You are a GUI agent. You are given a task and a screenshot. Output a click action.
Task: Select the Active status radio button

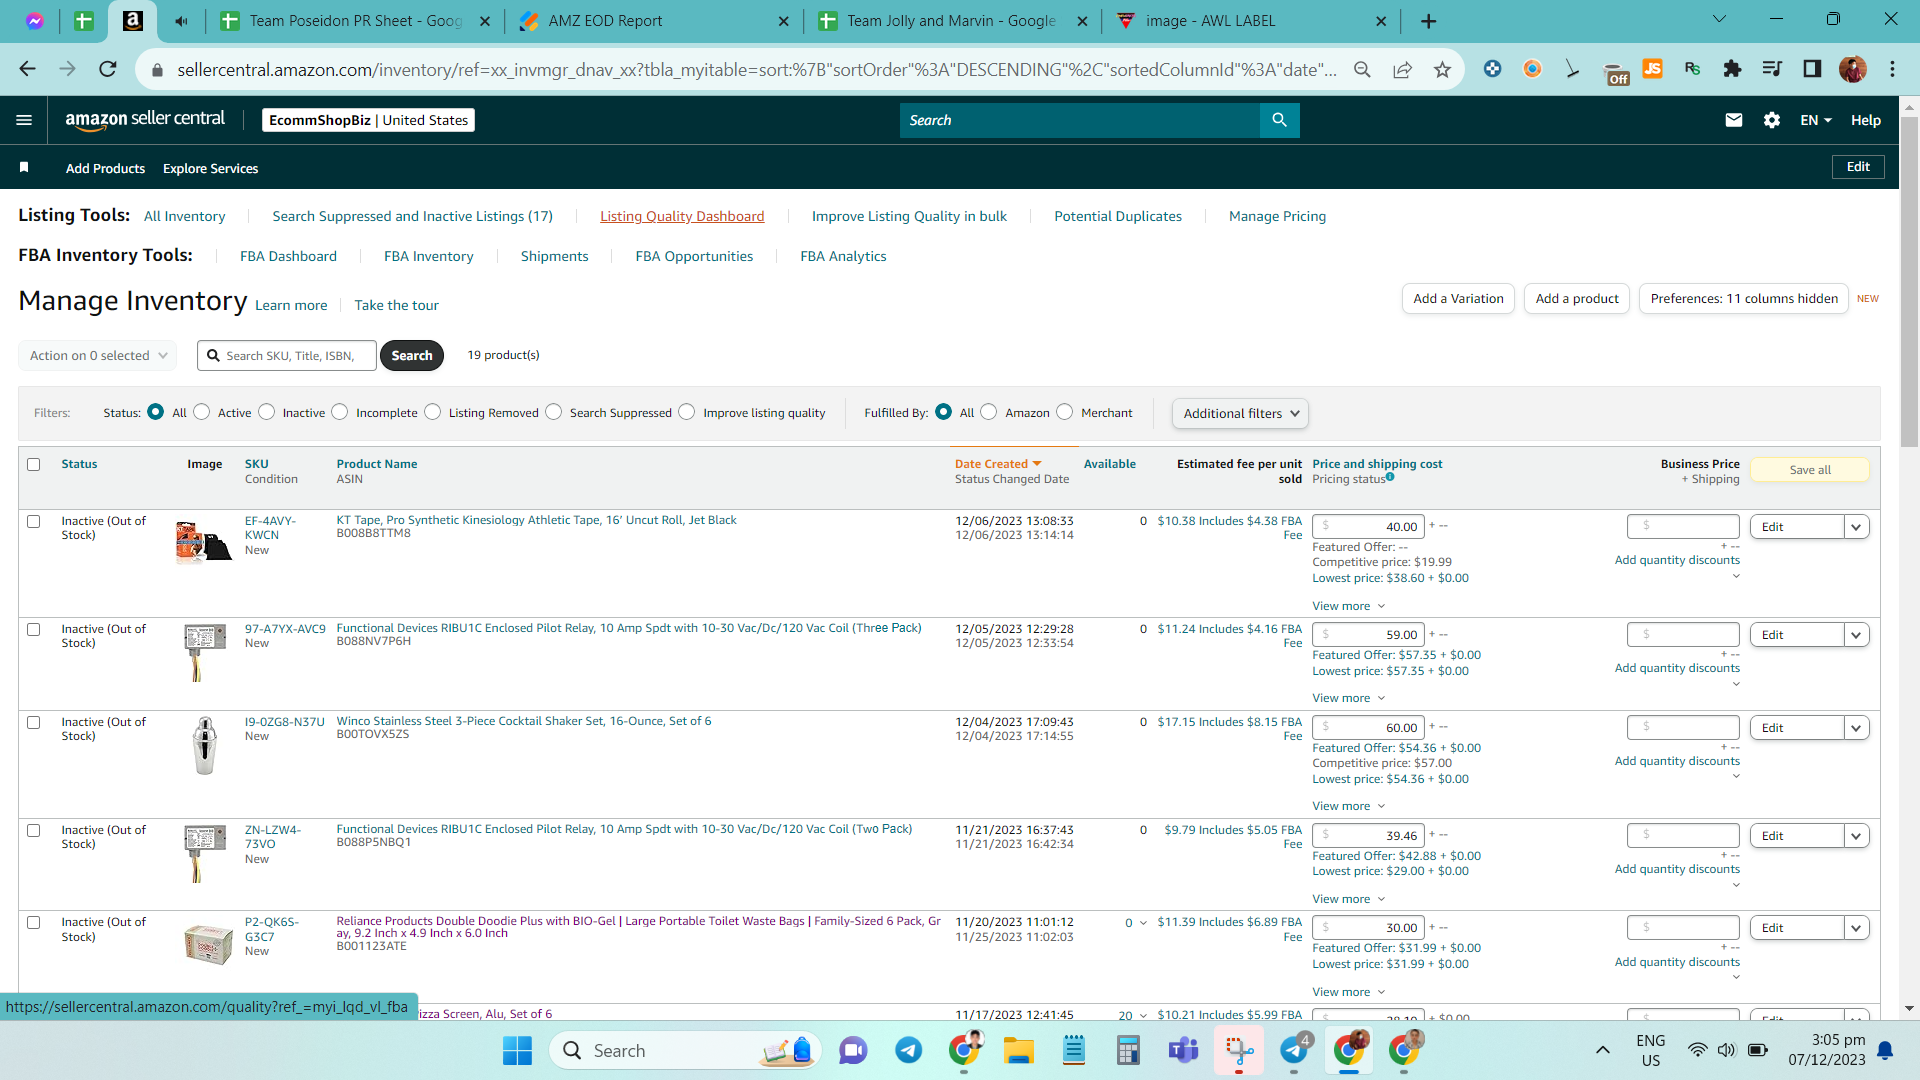[x=202, y=412]
